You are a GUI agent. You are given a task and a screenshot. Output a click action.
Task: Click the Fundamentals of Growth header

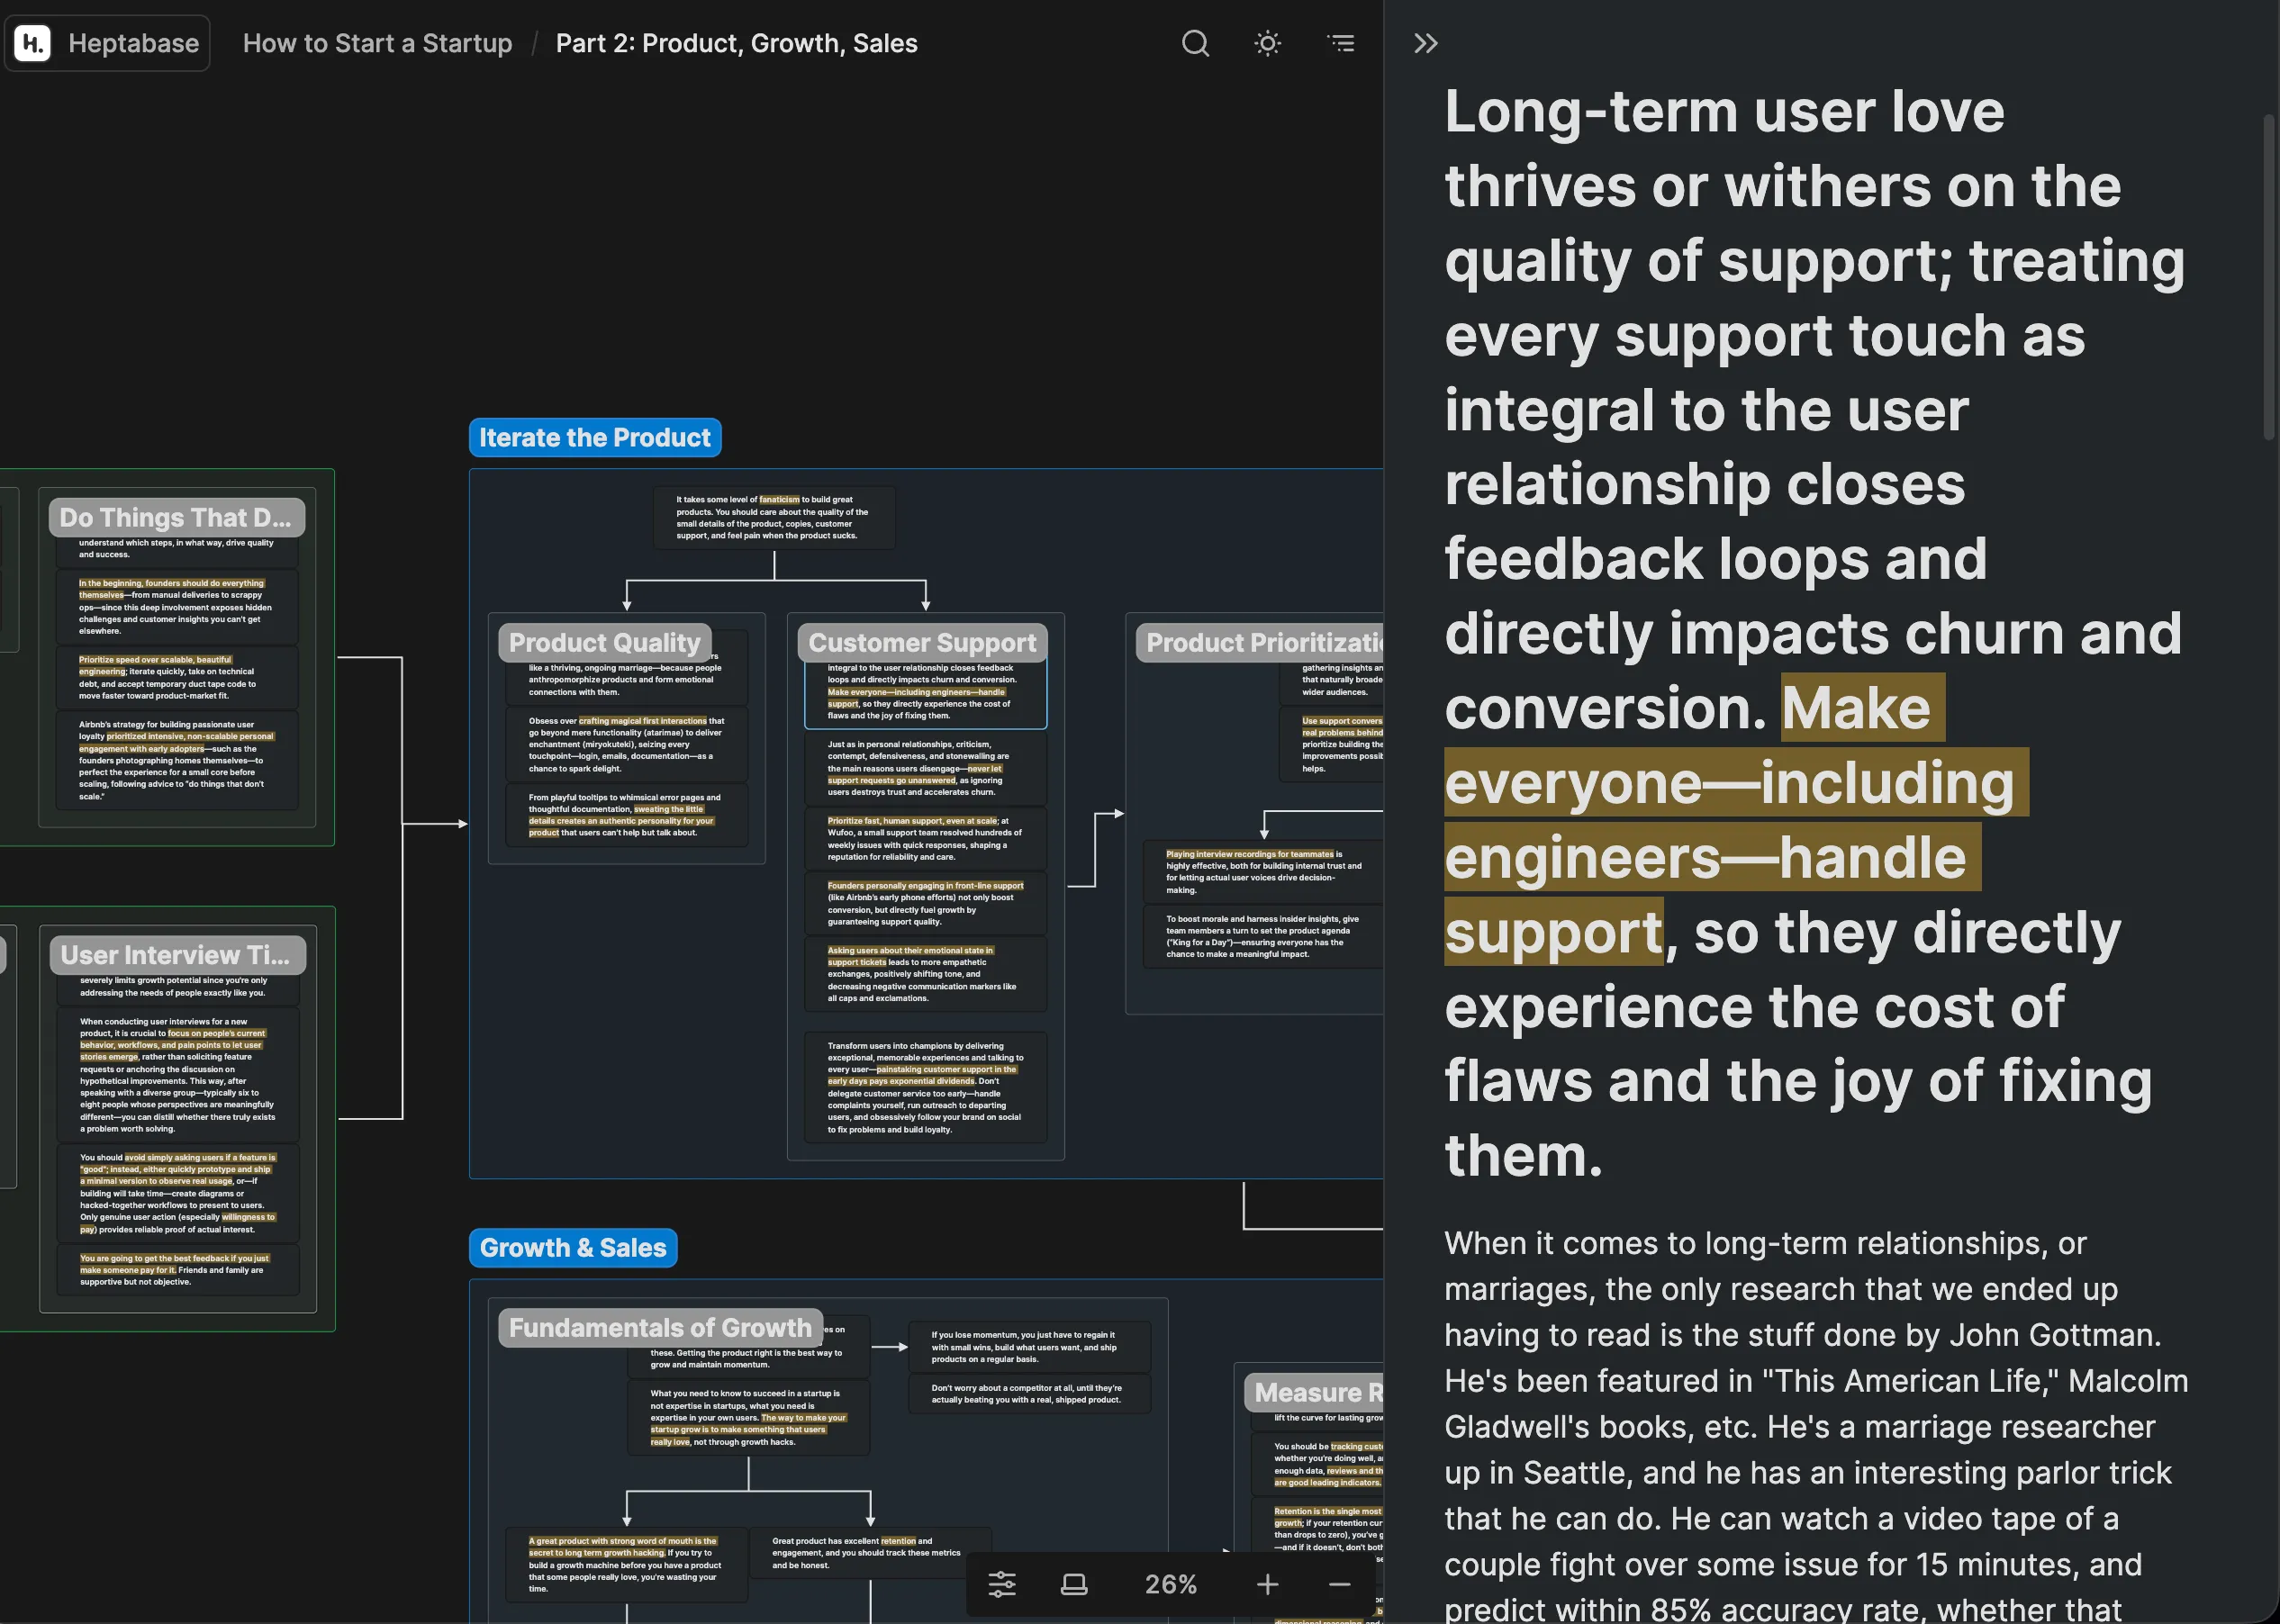660,1327
